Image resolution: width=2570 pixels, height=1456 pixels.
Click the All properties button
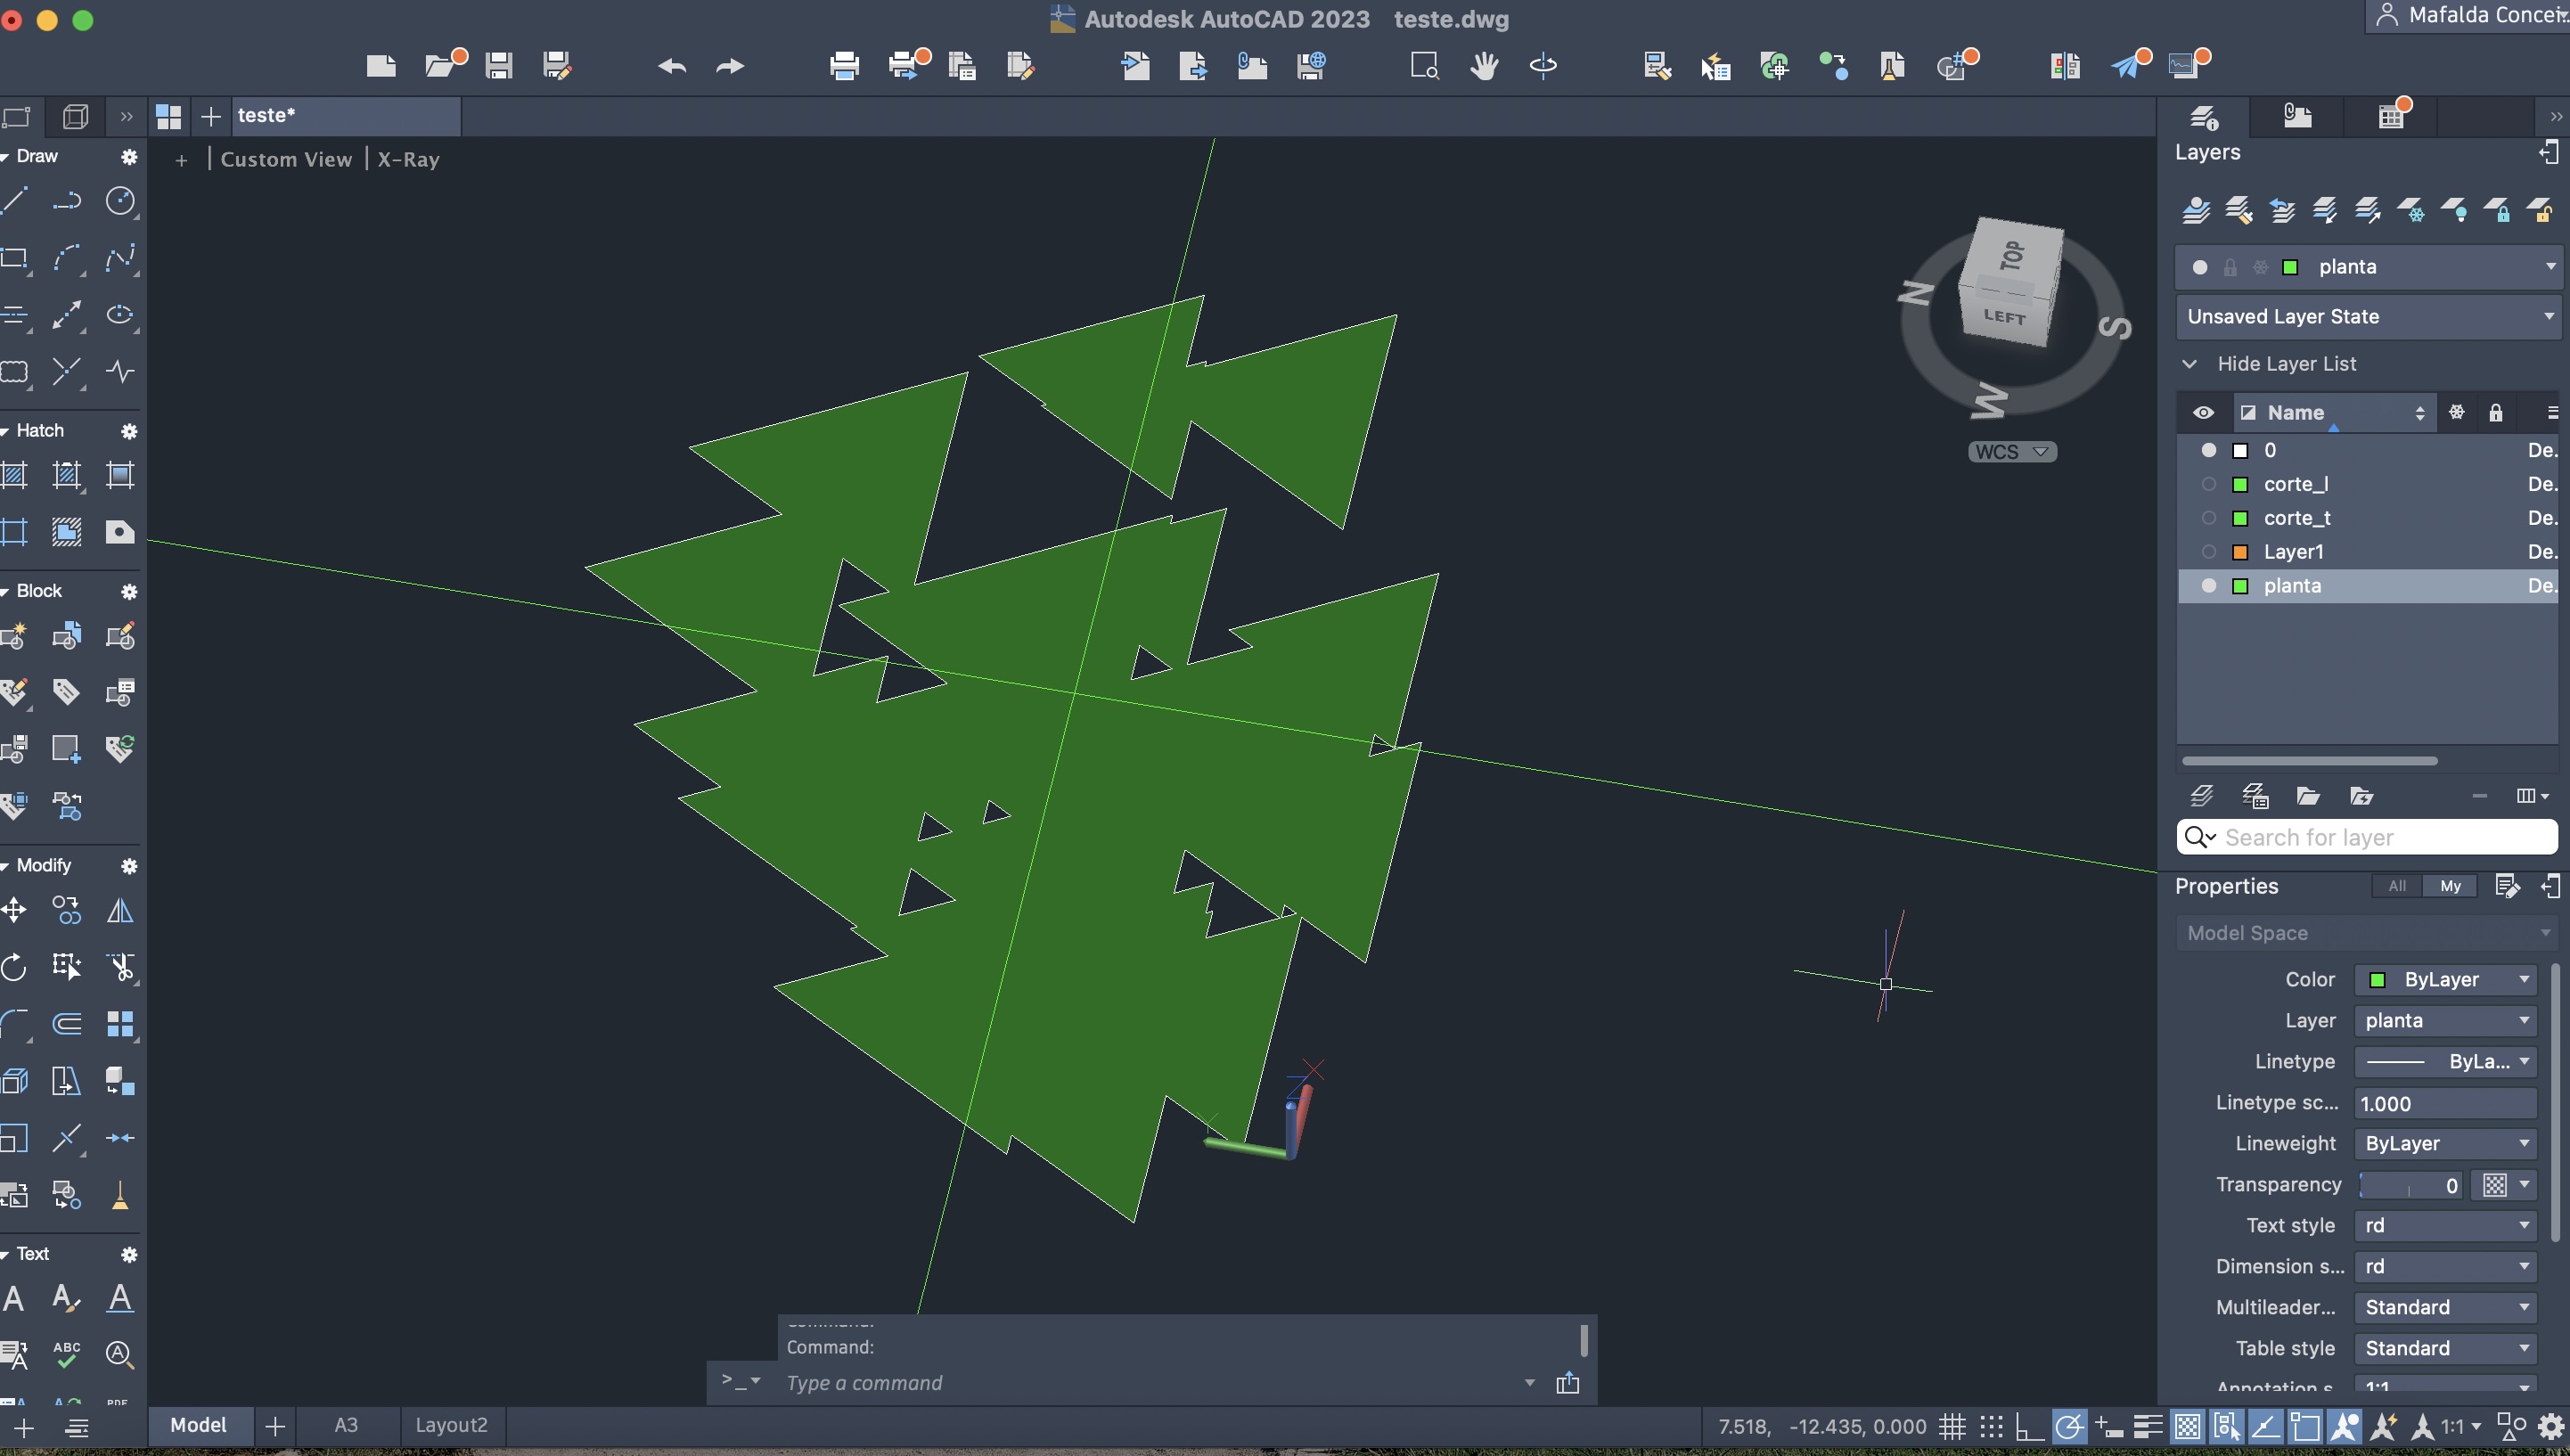tap(2396, 886)
